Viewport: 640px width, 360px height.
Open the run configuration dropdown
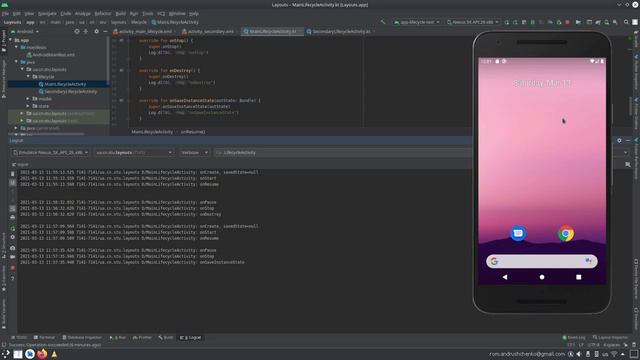click(x=416, y=22)
